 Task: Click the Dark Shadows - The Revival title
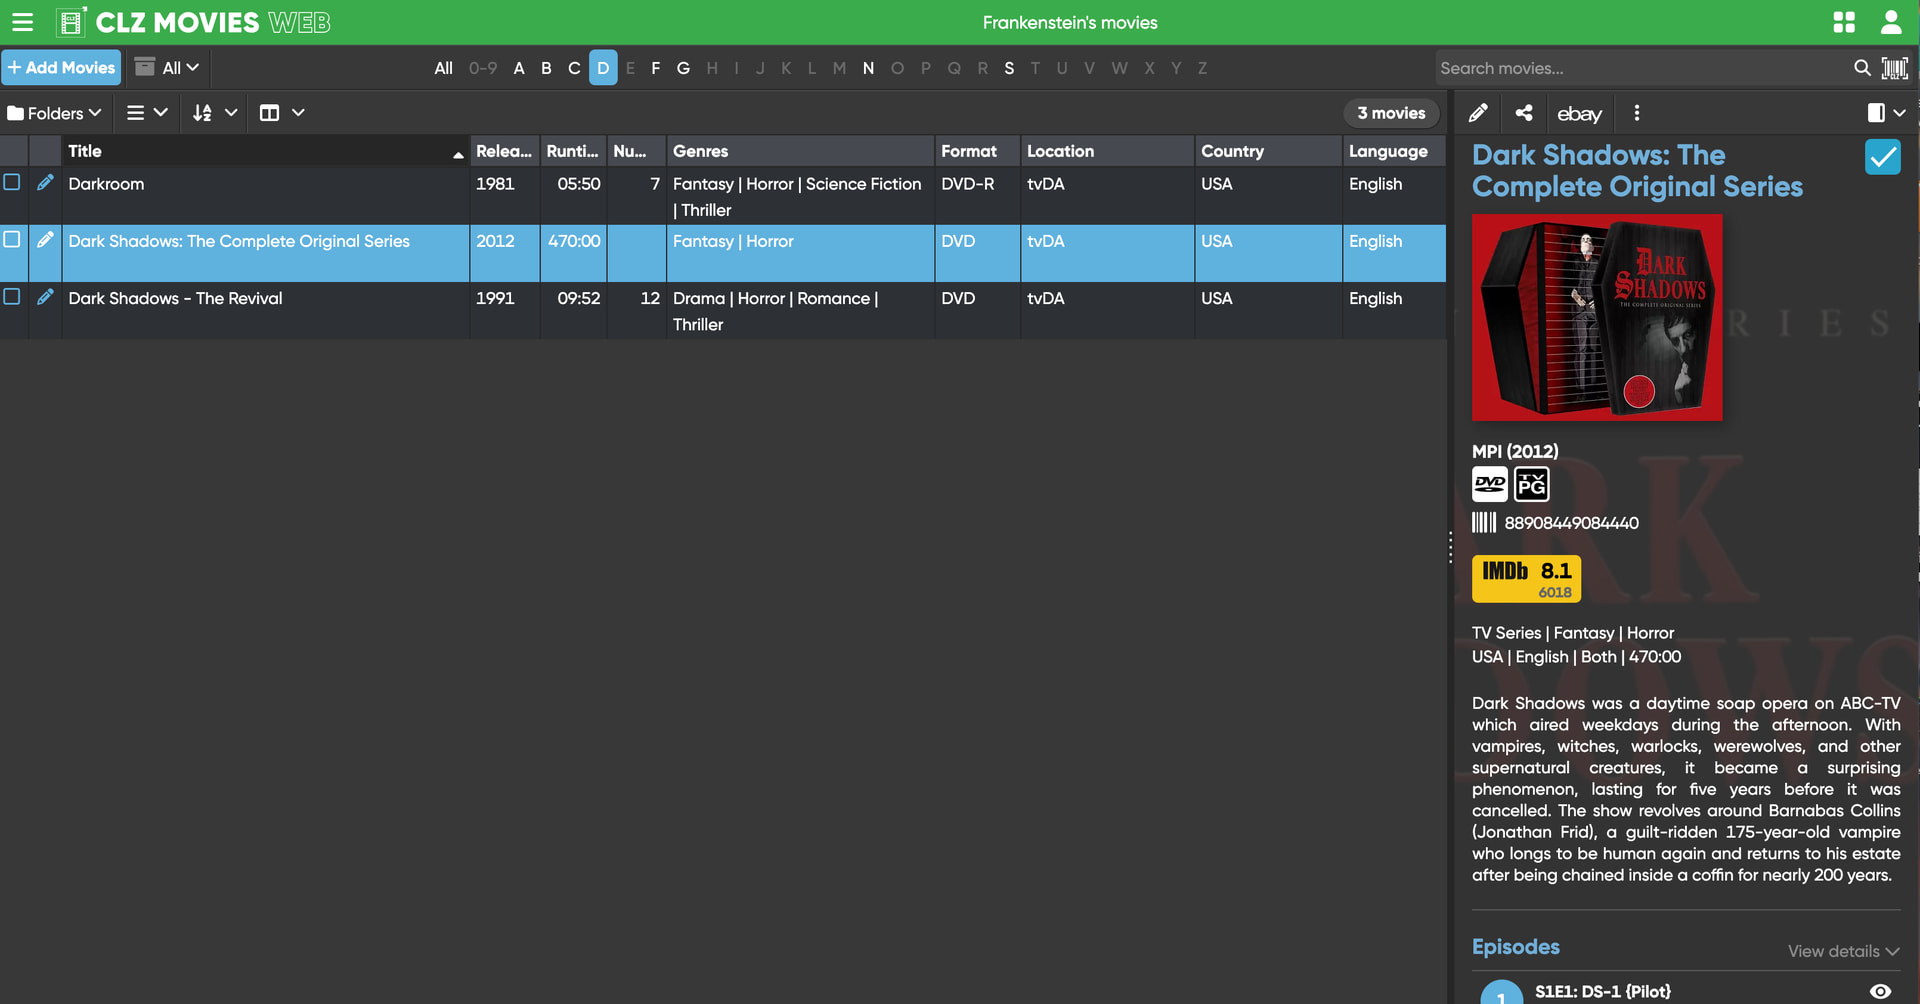[x=175, y=298]
